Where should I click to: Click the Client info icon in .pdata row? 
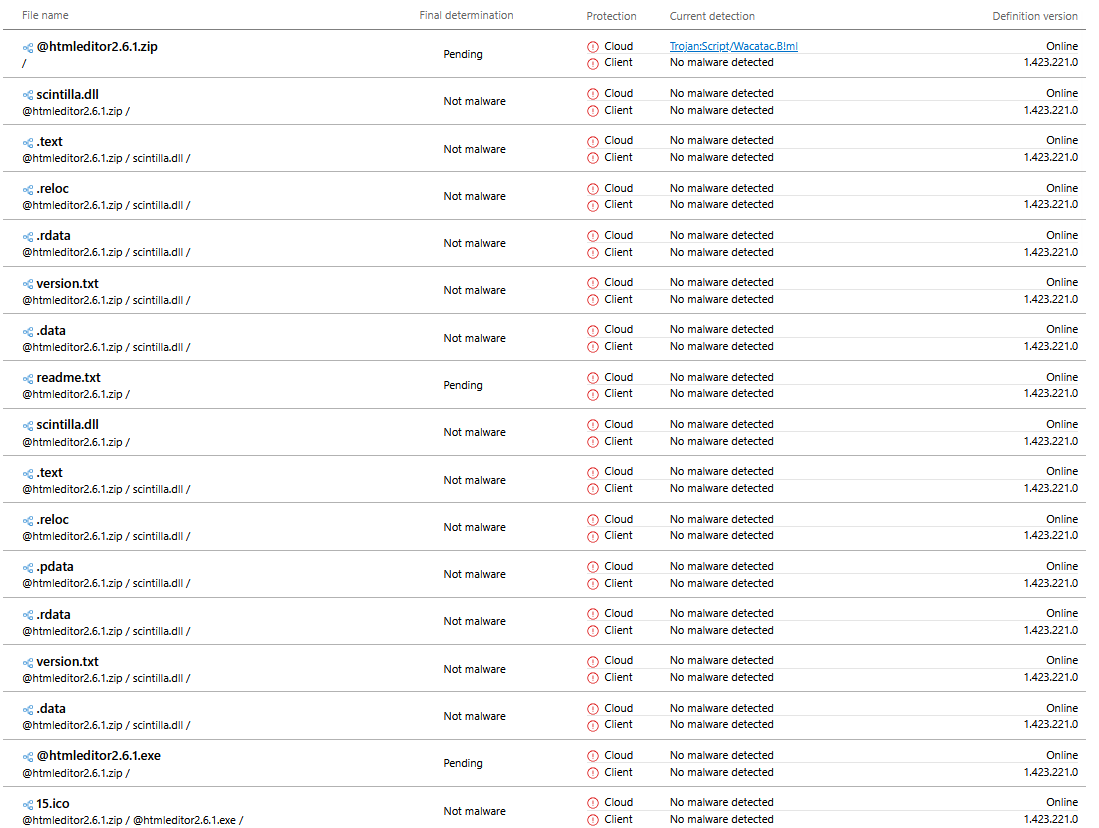(x=593, y=584)
